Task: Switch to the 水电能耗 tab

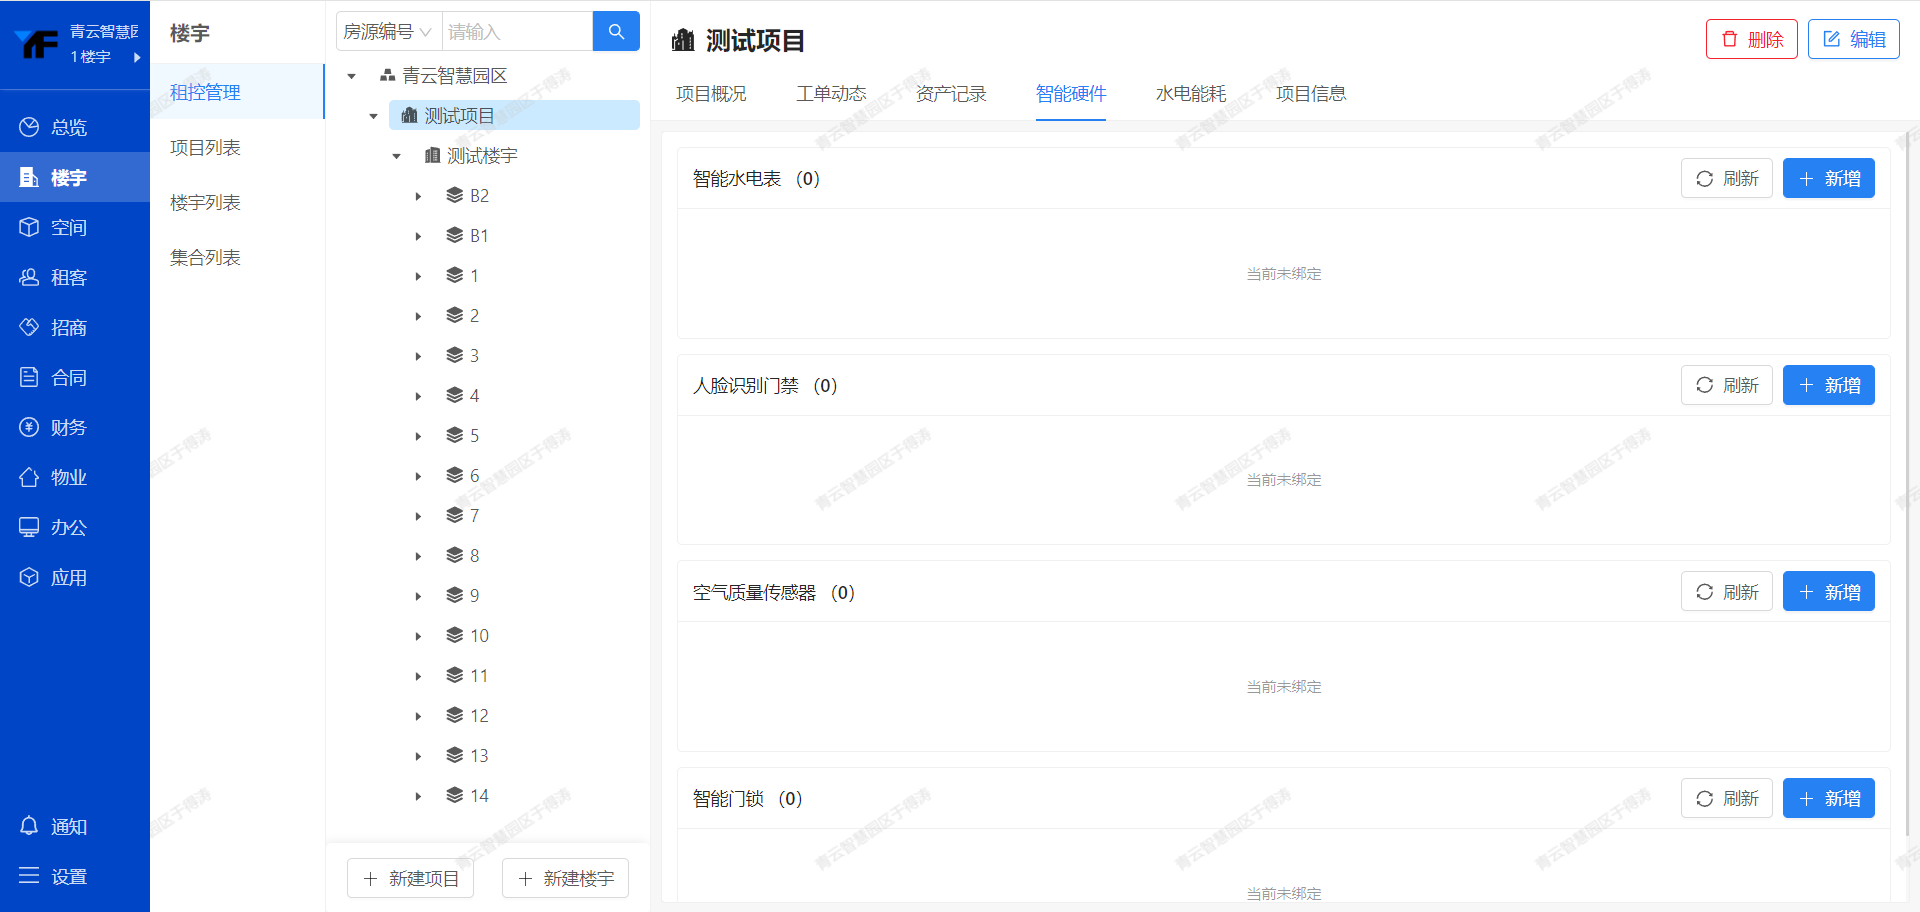Action: point(1190,94)
